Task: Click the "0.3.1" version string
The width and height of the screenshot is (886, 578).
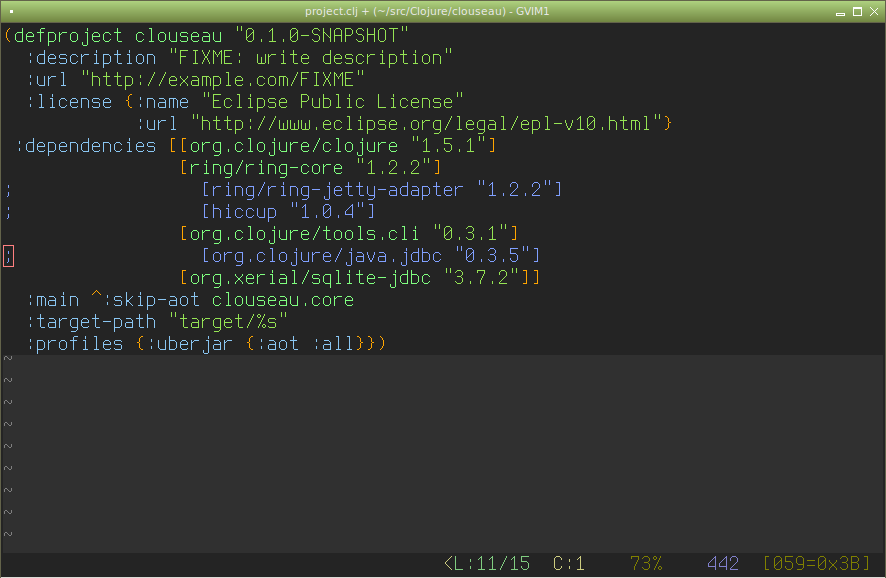Action: pos(469,234)
